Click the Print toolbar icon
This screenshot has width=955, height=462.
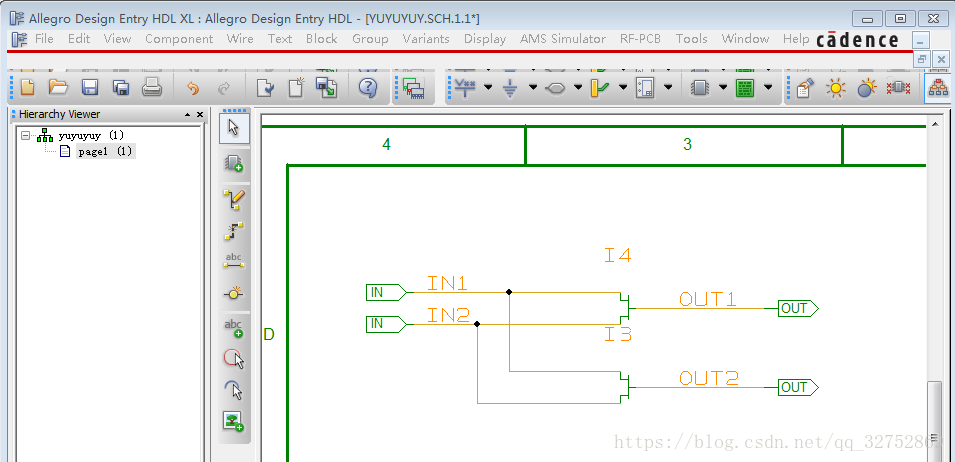click(152, 88)
